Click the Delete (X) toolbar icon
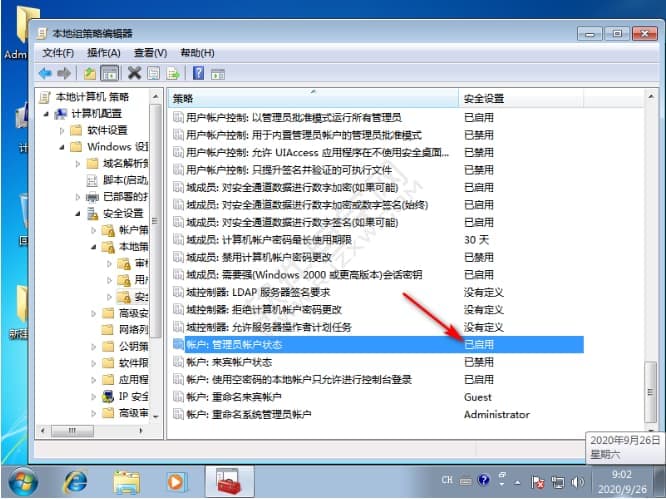This screenshot has height=499, width=666. [x=134, y=73]
